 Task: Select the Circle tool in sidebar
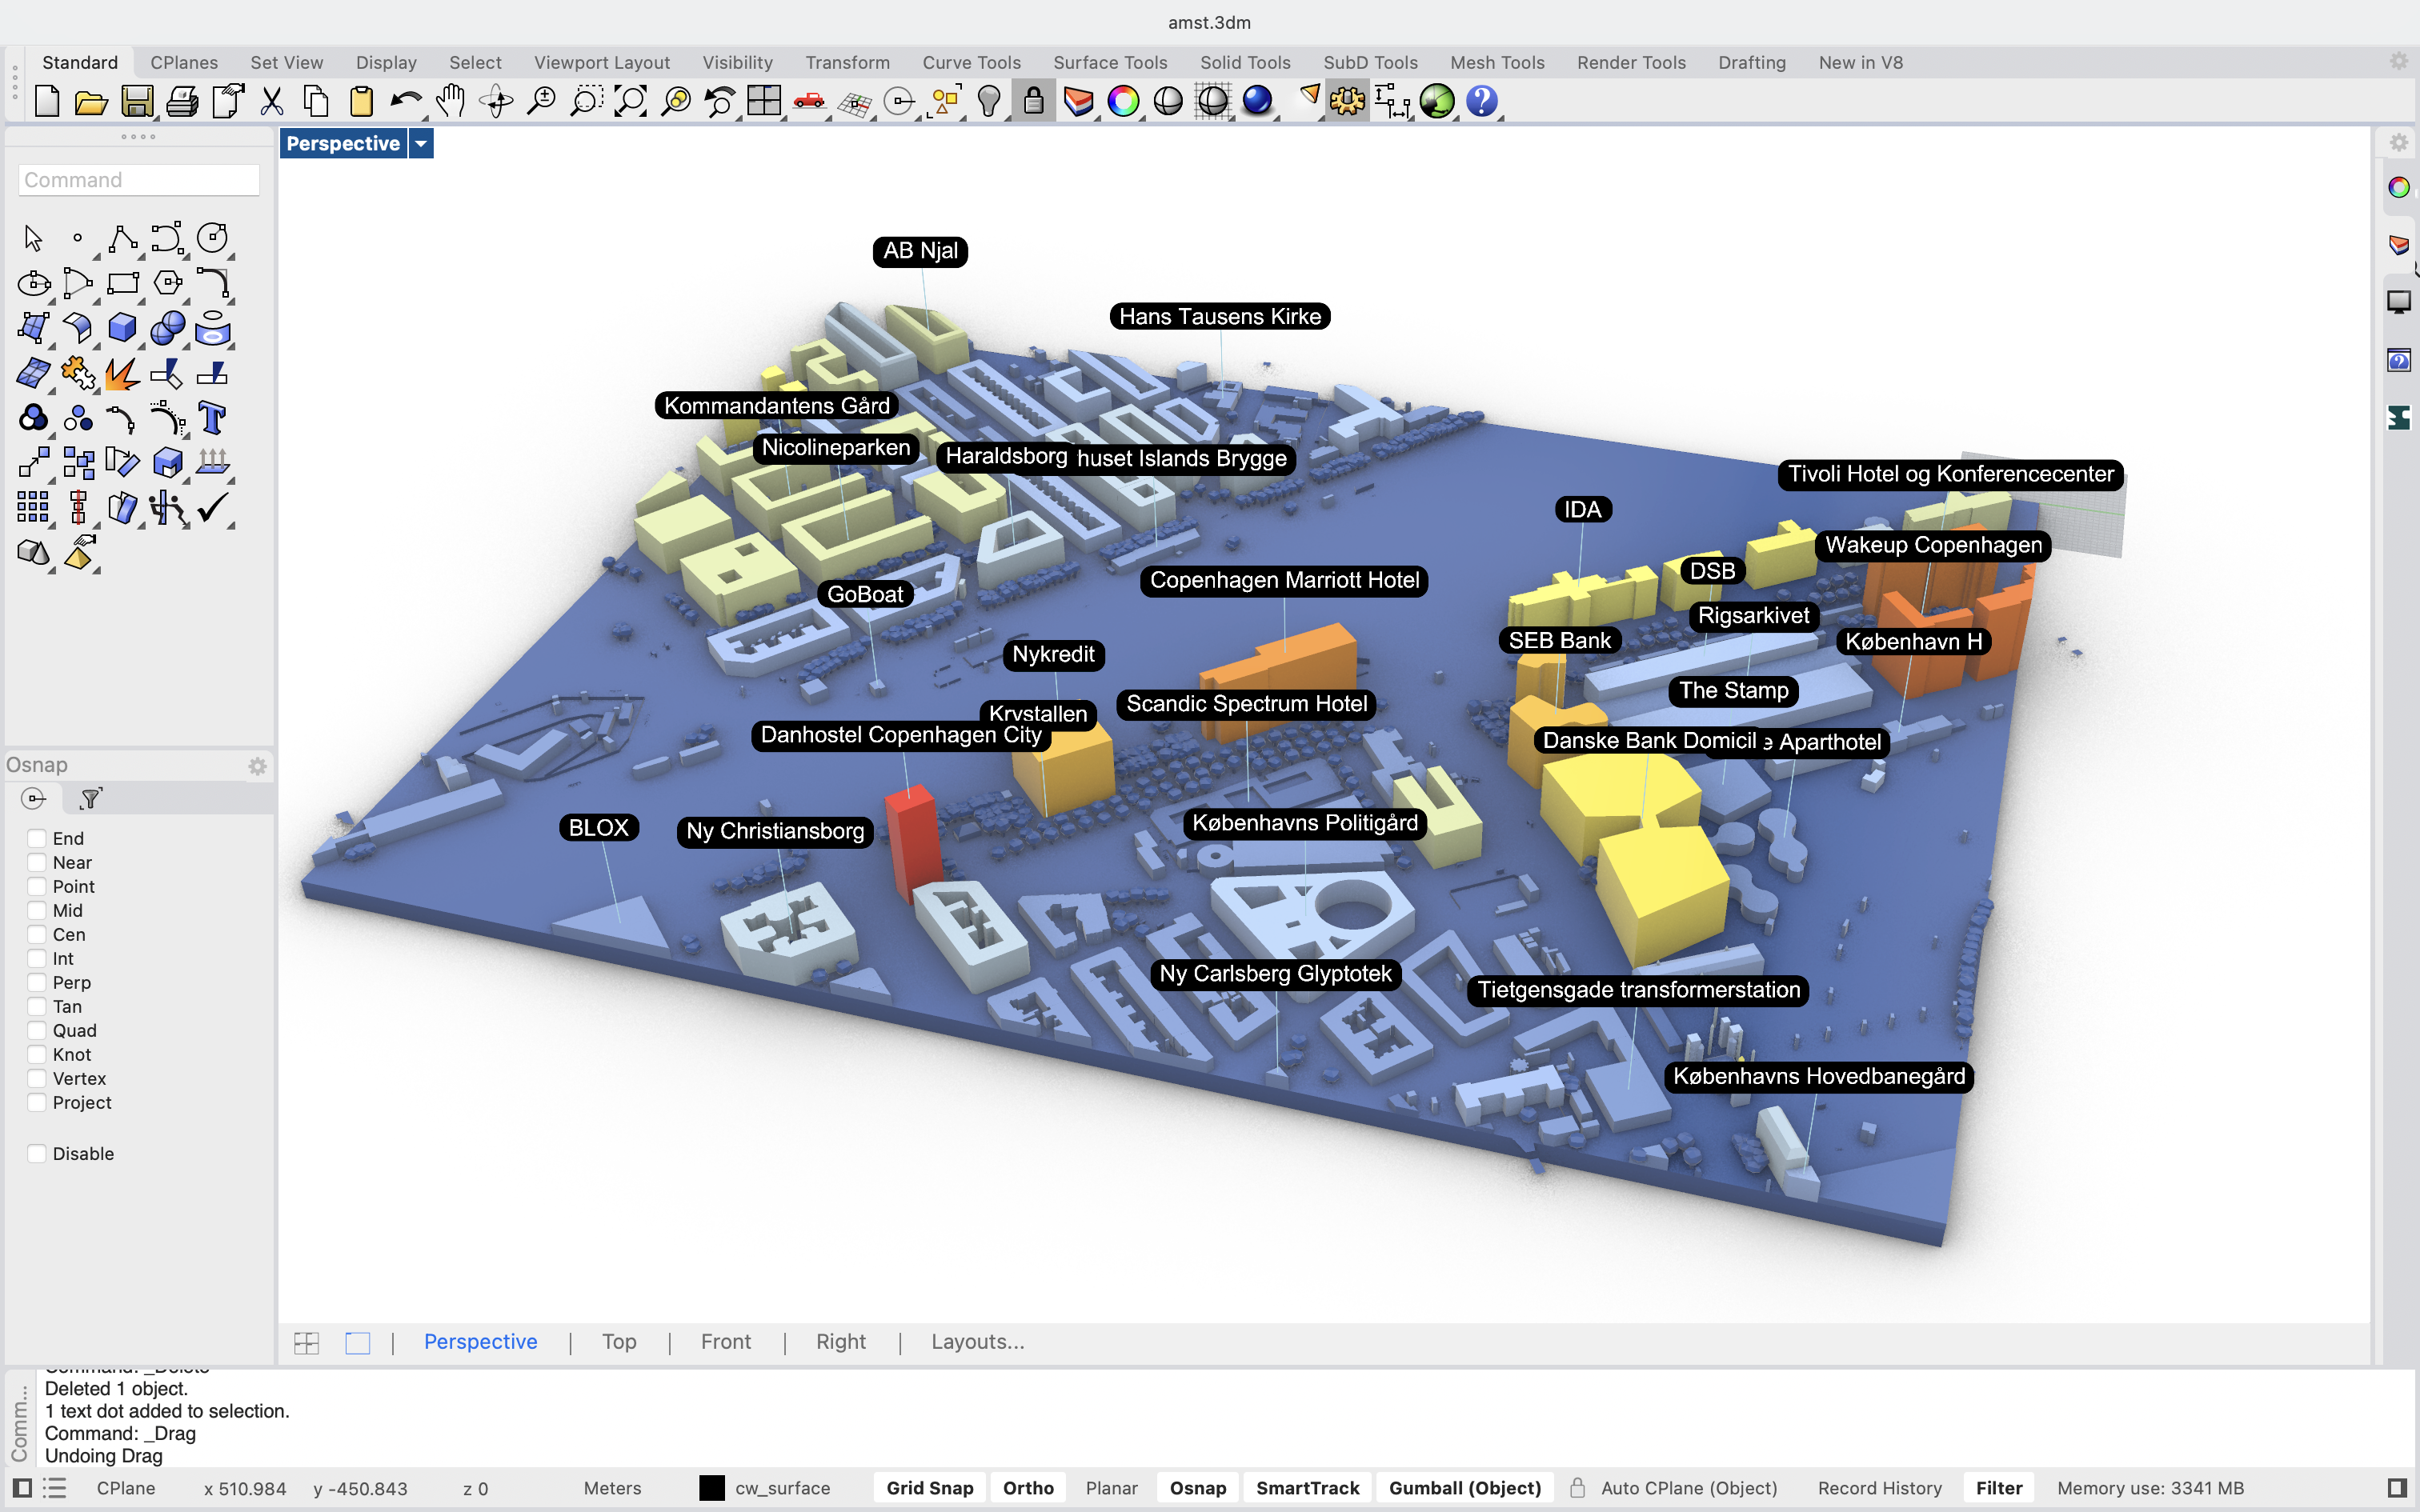[x=212, y=238]
